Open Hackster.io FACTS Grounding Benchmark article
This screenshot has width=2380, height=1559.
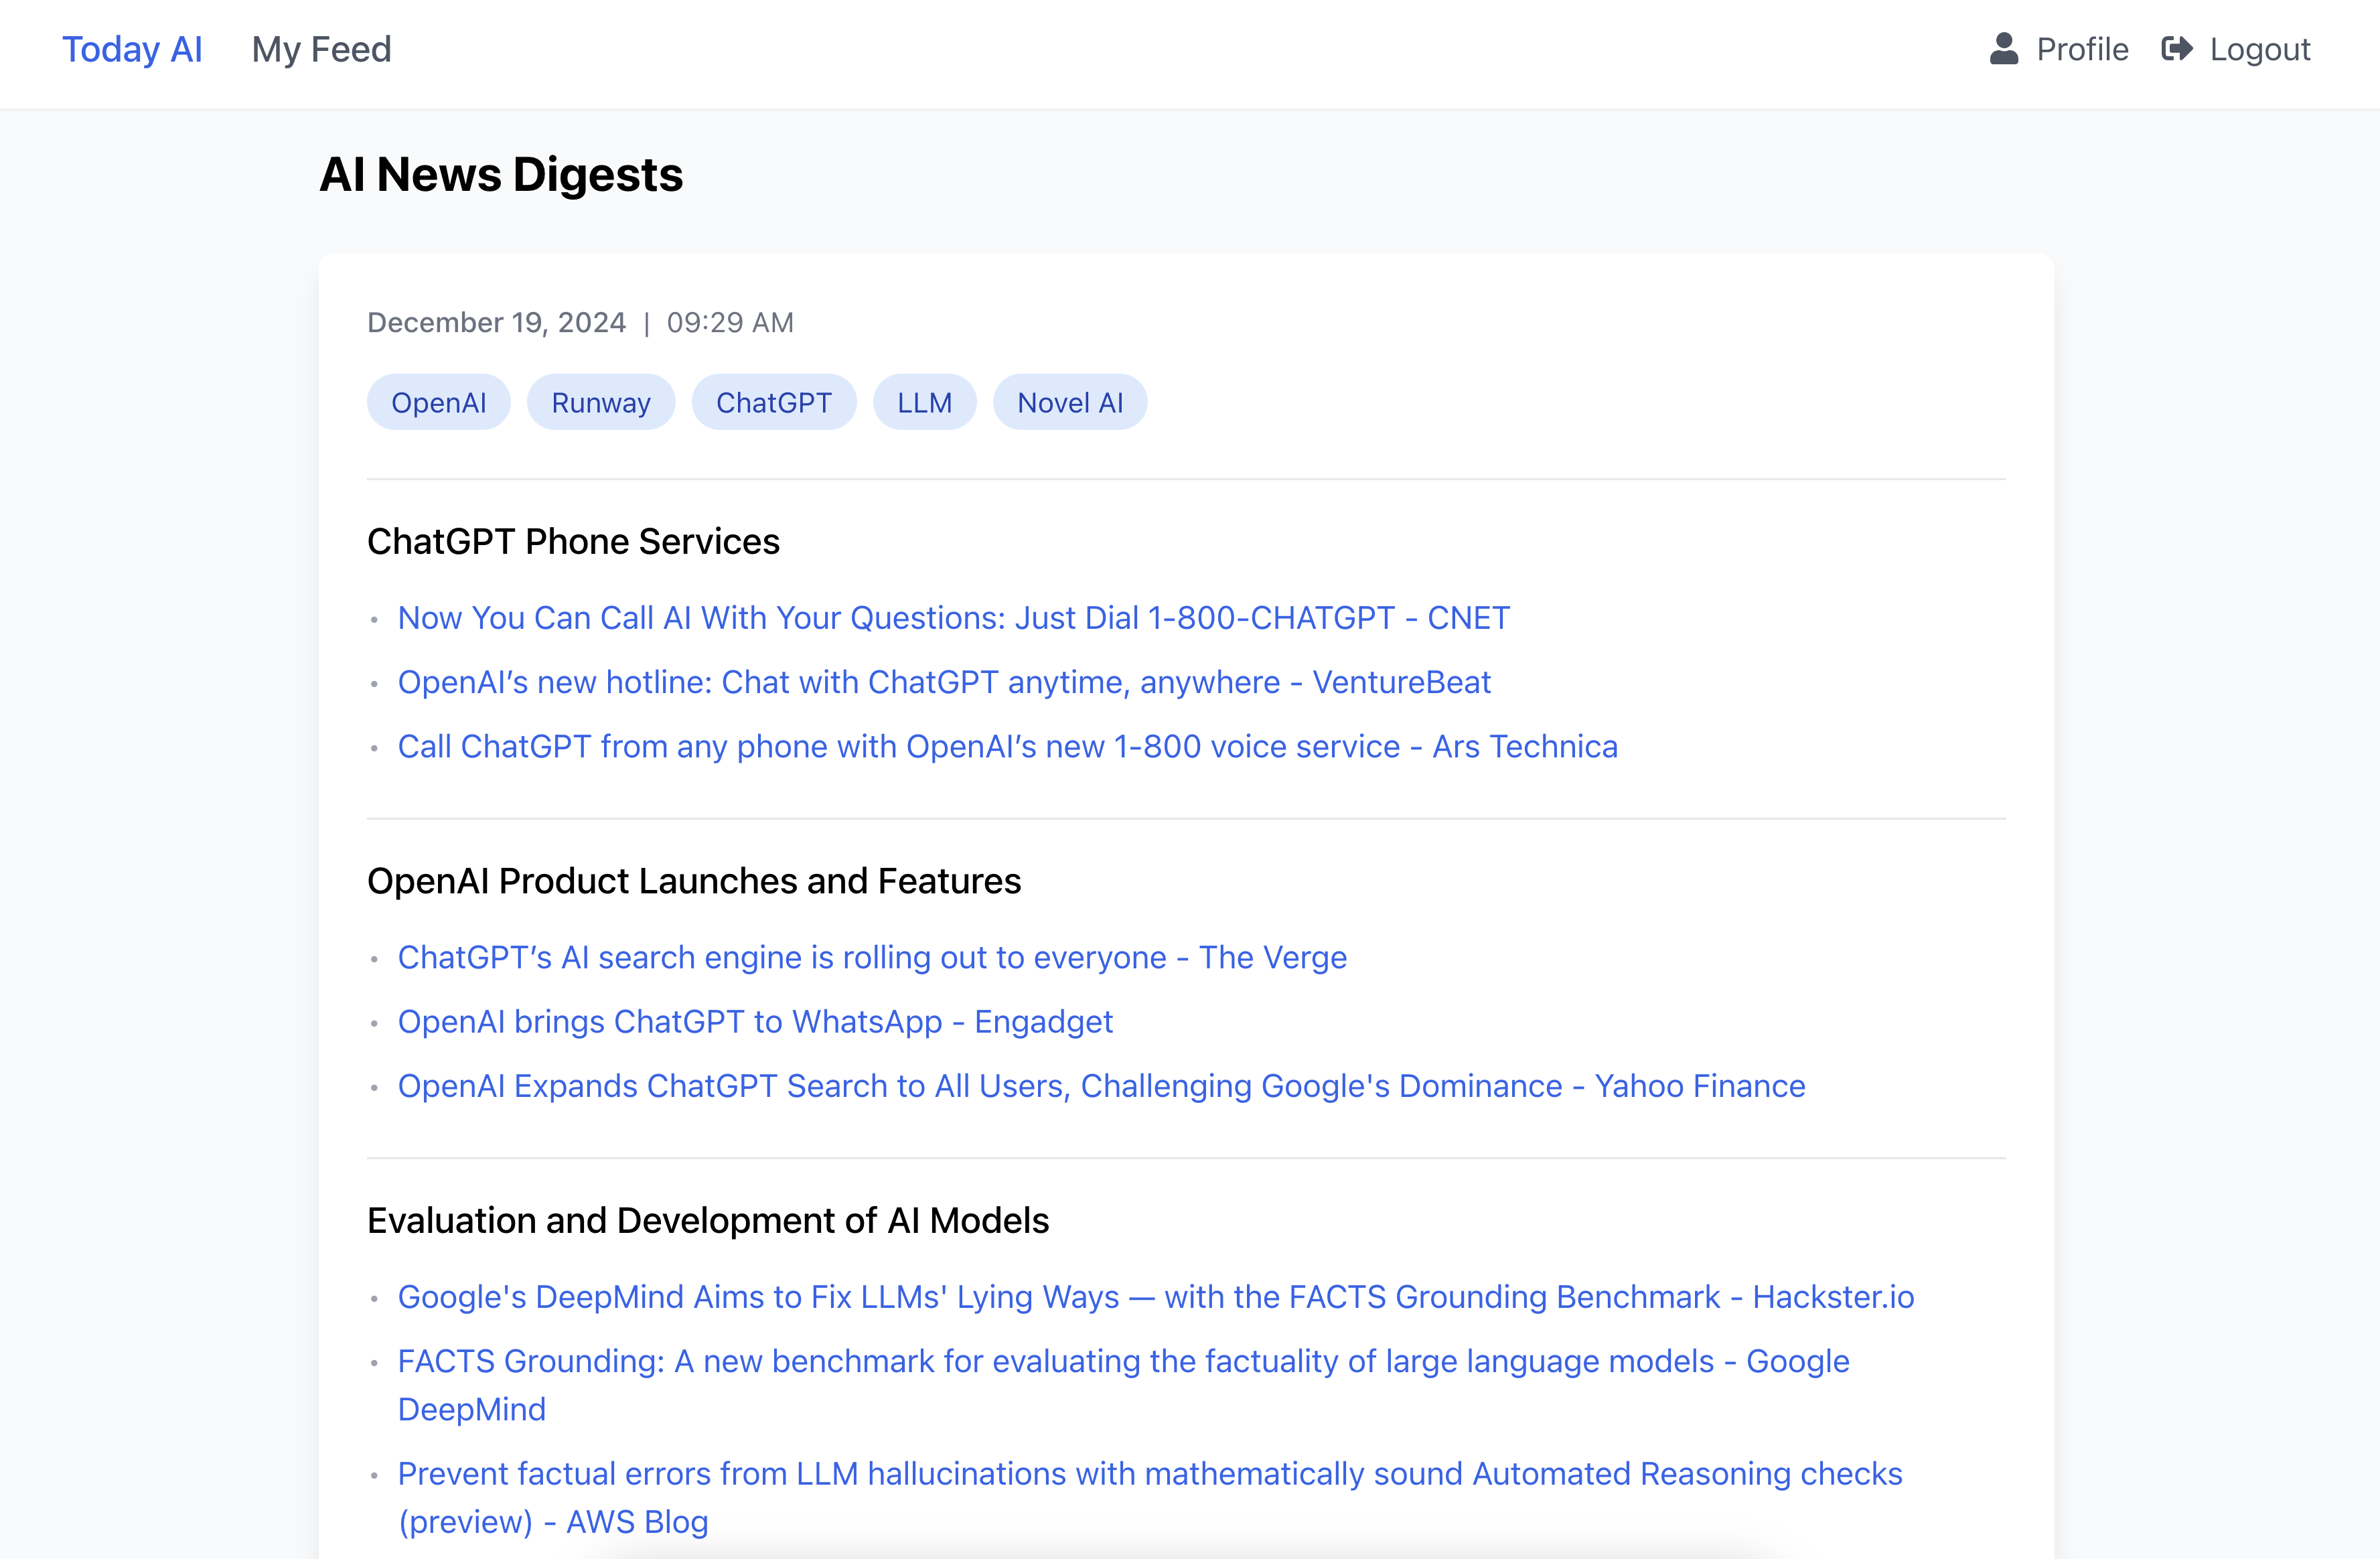tap(1155, 1297)
